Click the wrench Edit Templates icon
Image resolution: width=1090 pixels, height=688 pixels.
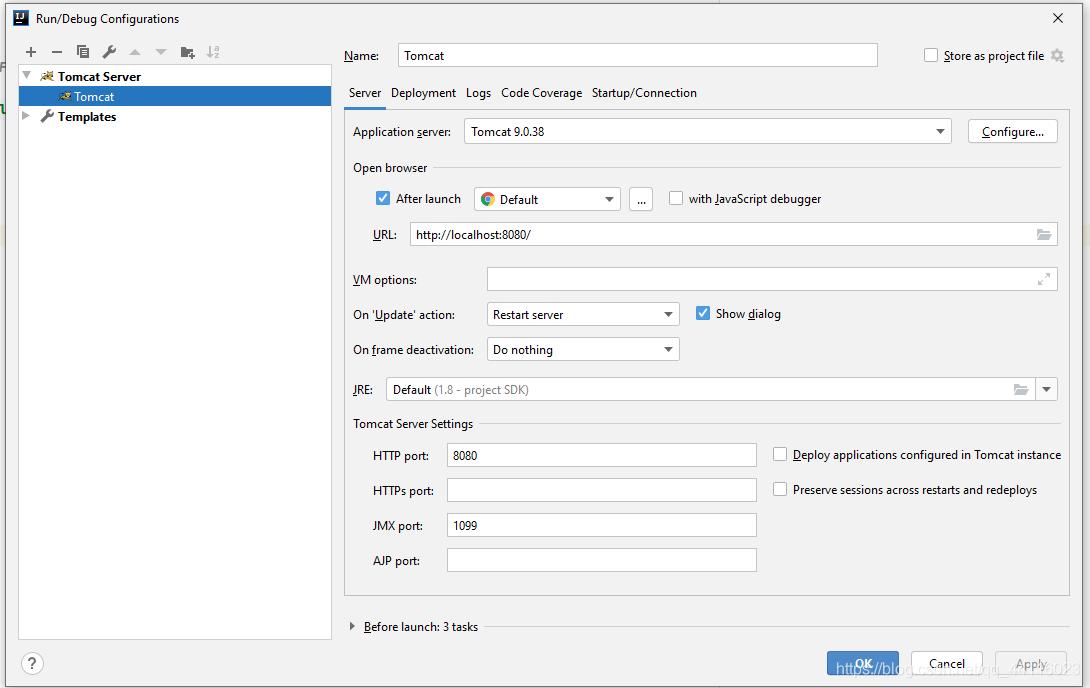click(x=109, y=52)
